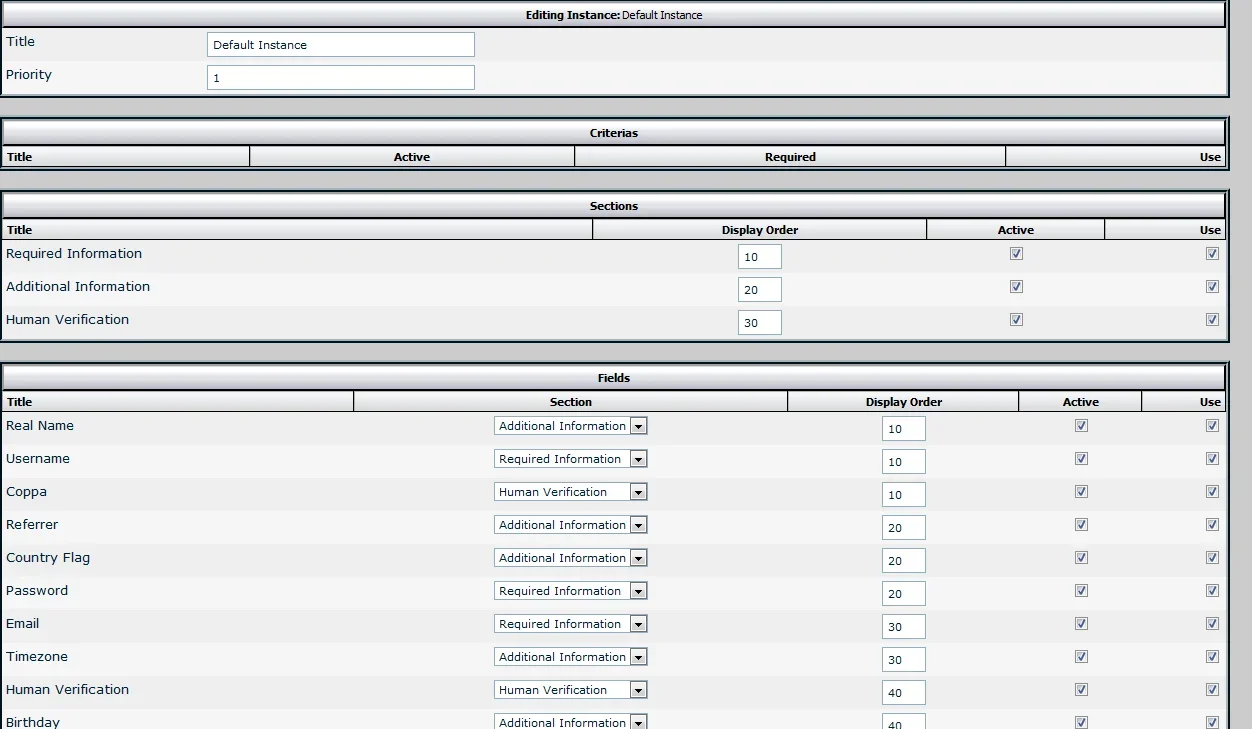
Task: Toggle Use checkbox for Additional Information section
Action: [x=1212, y=287]
